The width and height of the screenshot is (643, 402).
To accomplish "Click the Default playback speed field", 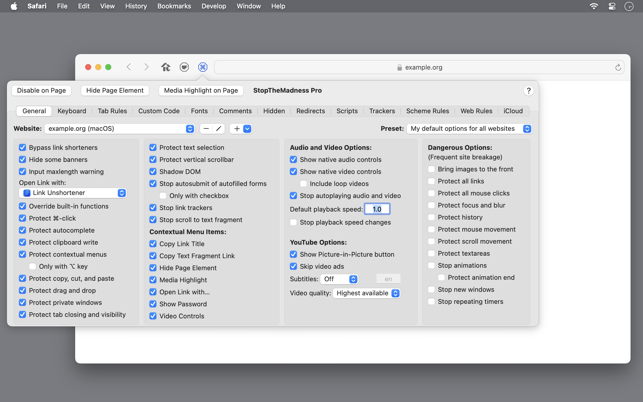I will coord(377,209).
